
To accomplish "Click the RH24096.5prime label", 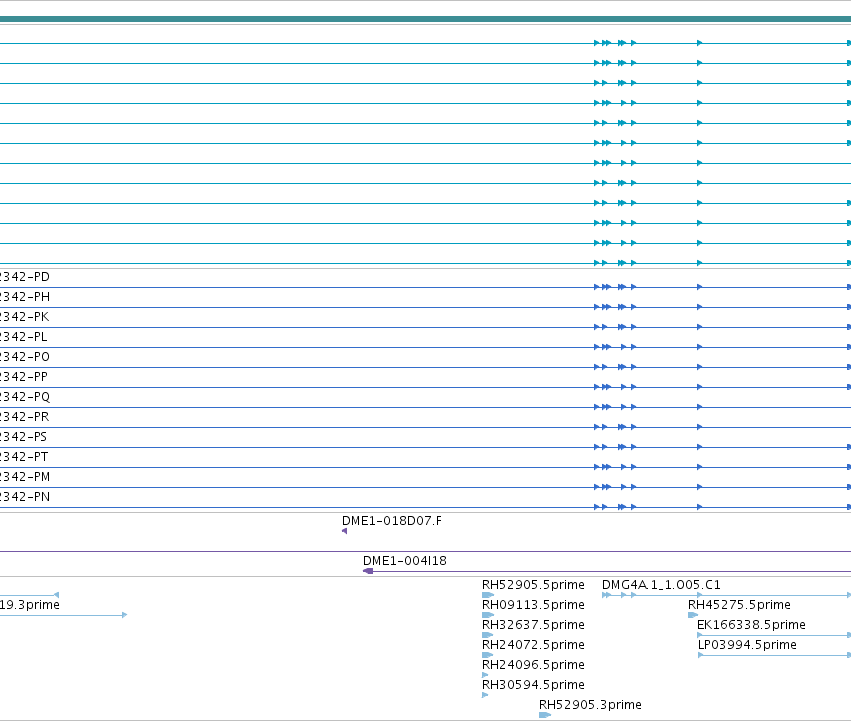I will 534,665.
